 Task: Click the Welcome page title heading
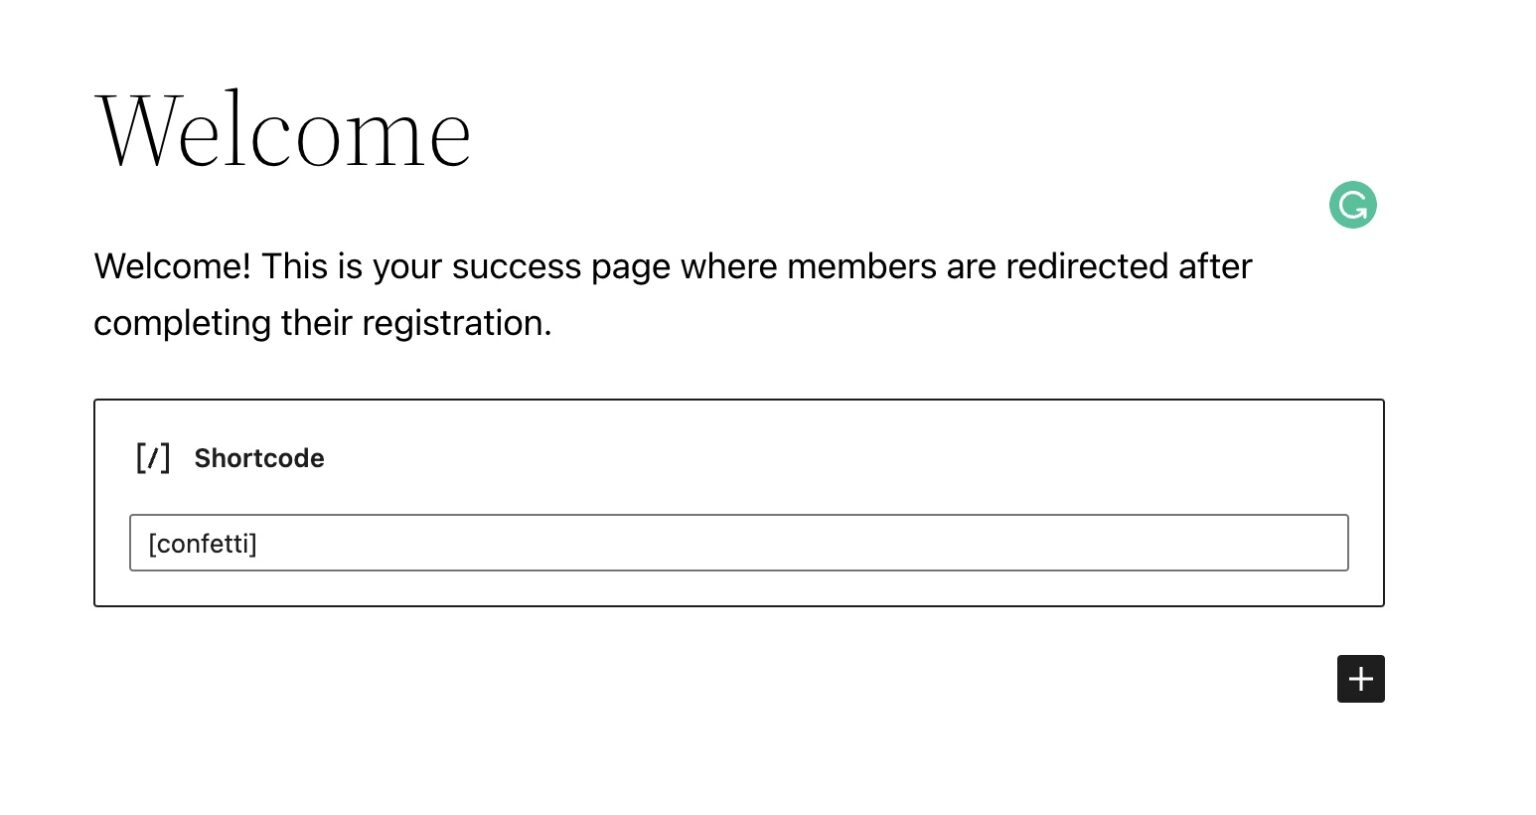click(x=283, y=130)
